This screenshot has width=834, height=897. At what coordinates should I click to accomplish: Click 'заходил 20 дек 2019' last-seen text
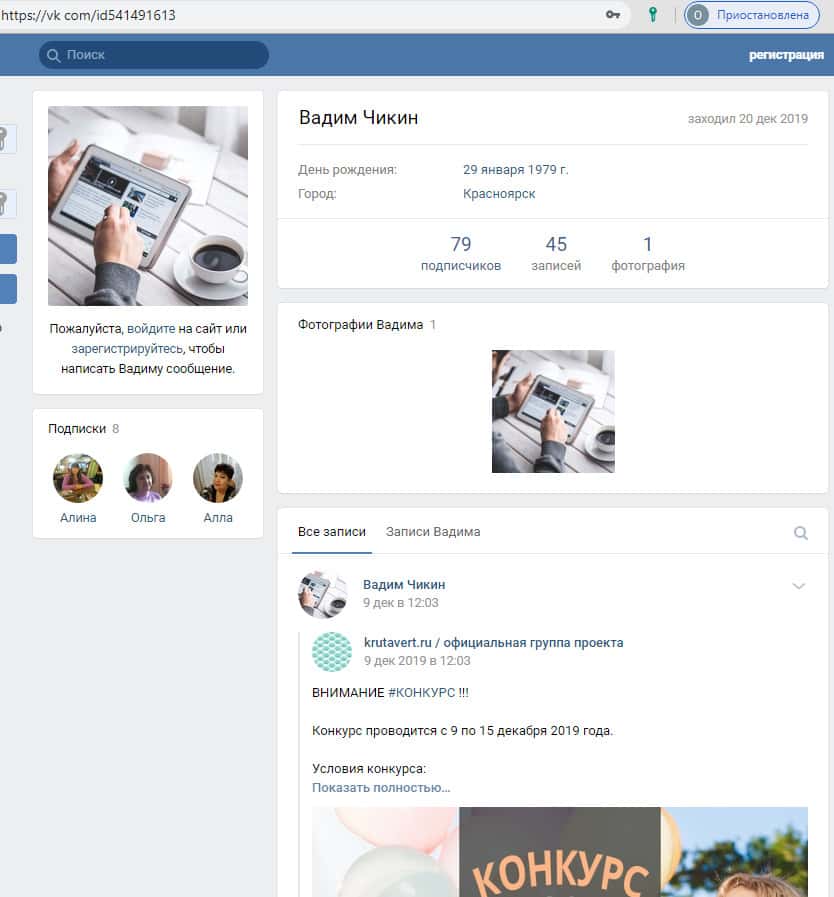(x=748, y=118)
